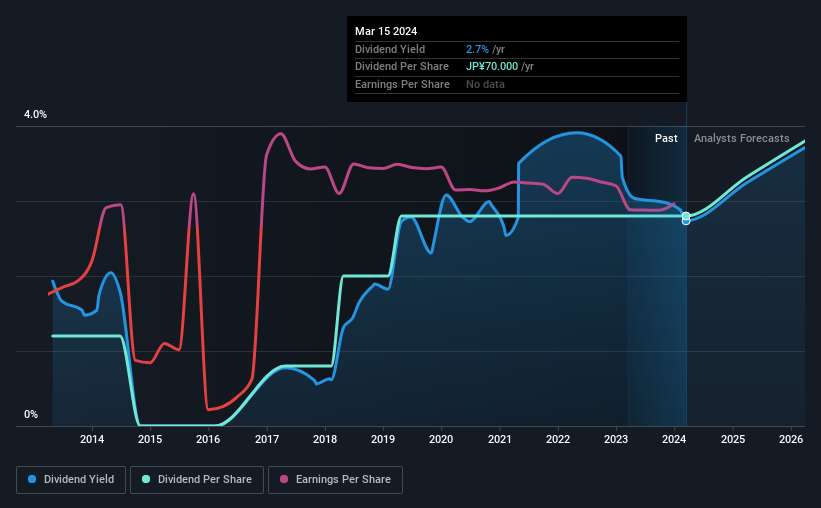821x508 pixels.
Task: Click the JP¥70.000 dividend per share value
Action: click(492, 67)
